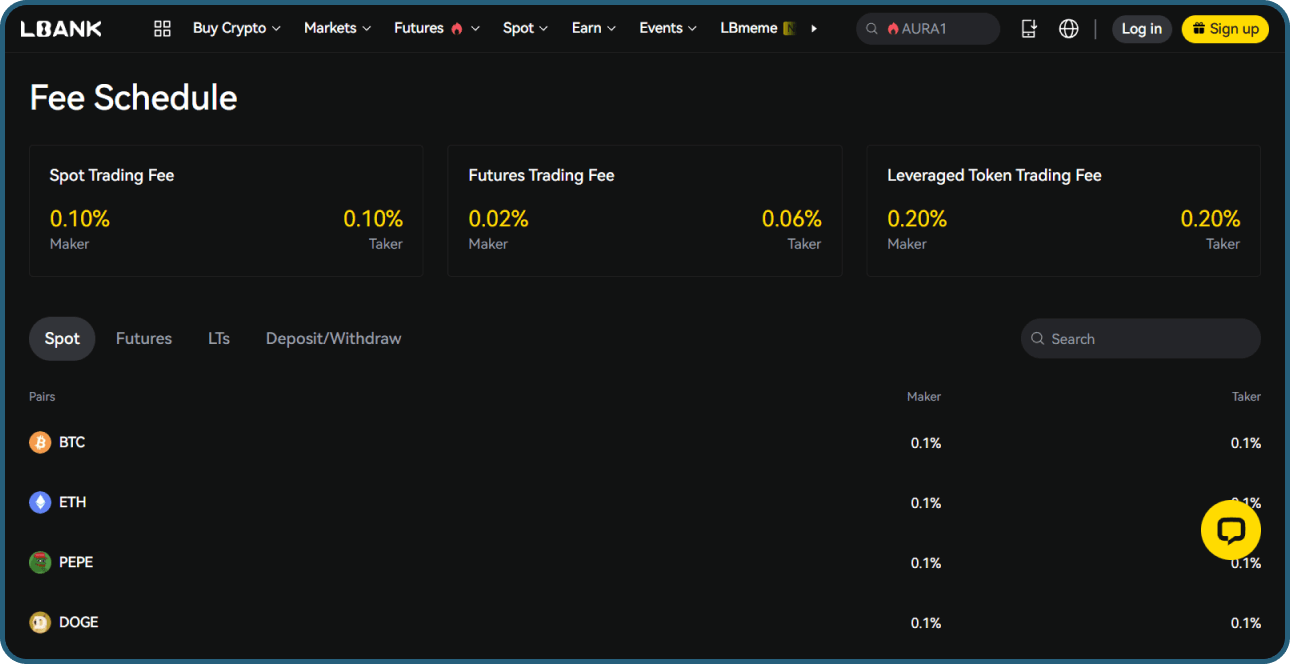Expand the Futures dropdown menu
1290x664 pixels.
436,29
